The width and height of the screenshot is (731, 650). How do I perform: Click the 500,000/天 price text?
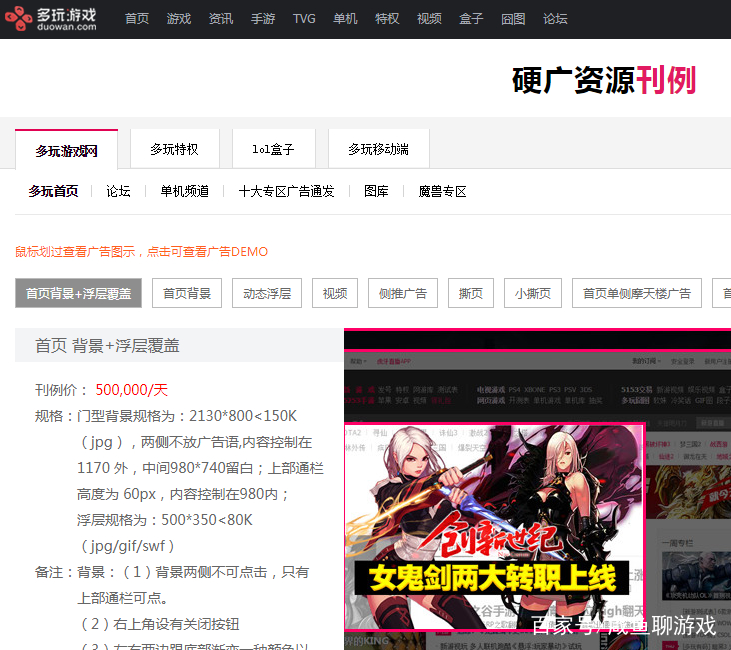point(131,390)
